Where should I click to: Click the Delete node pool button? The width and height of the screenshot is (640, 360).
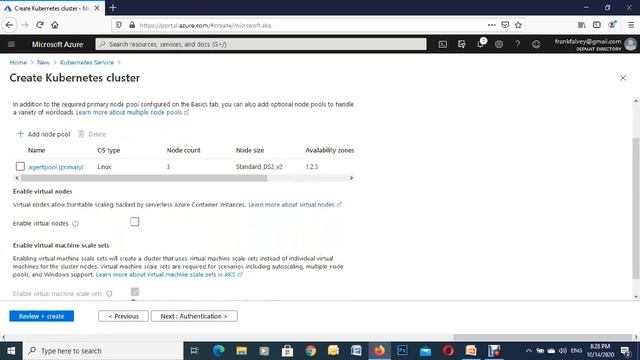tap(92, 134)
